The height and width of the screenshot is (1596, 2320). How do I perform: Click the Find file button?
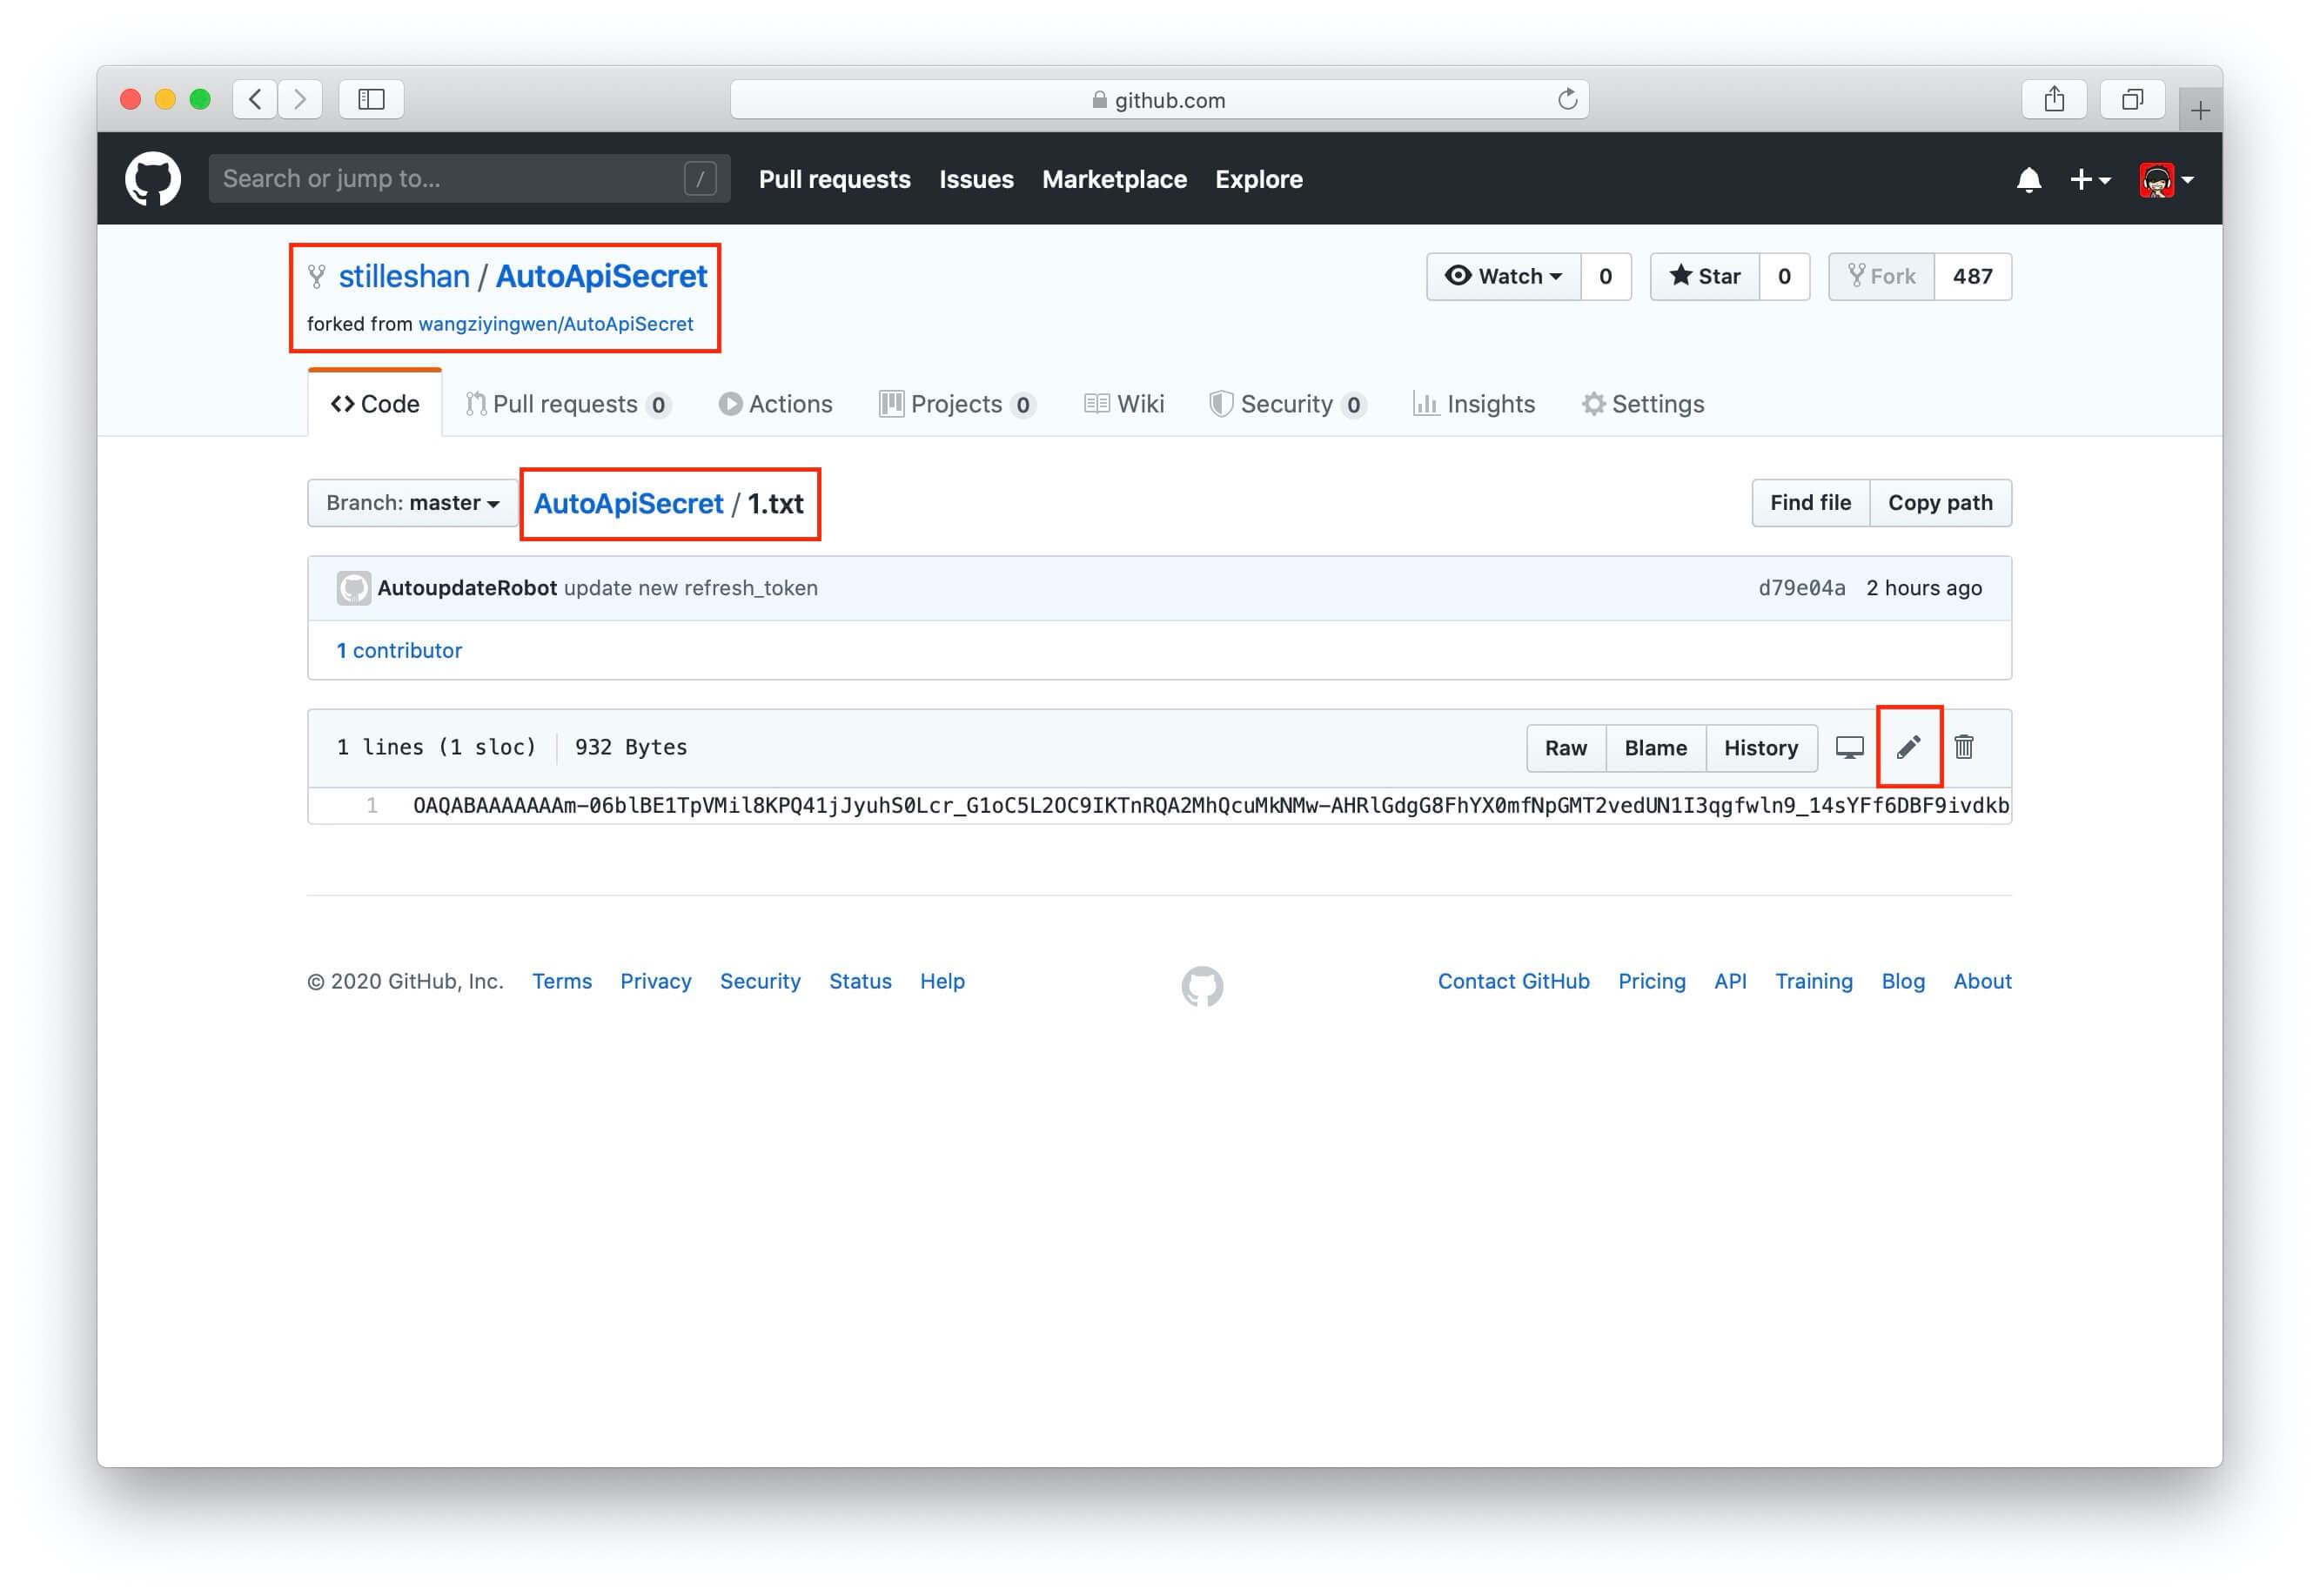pyautogui.click(x=1810, y=503)
